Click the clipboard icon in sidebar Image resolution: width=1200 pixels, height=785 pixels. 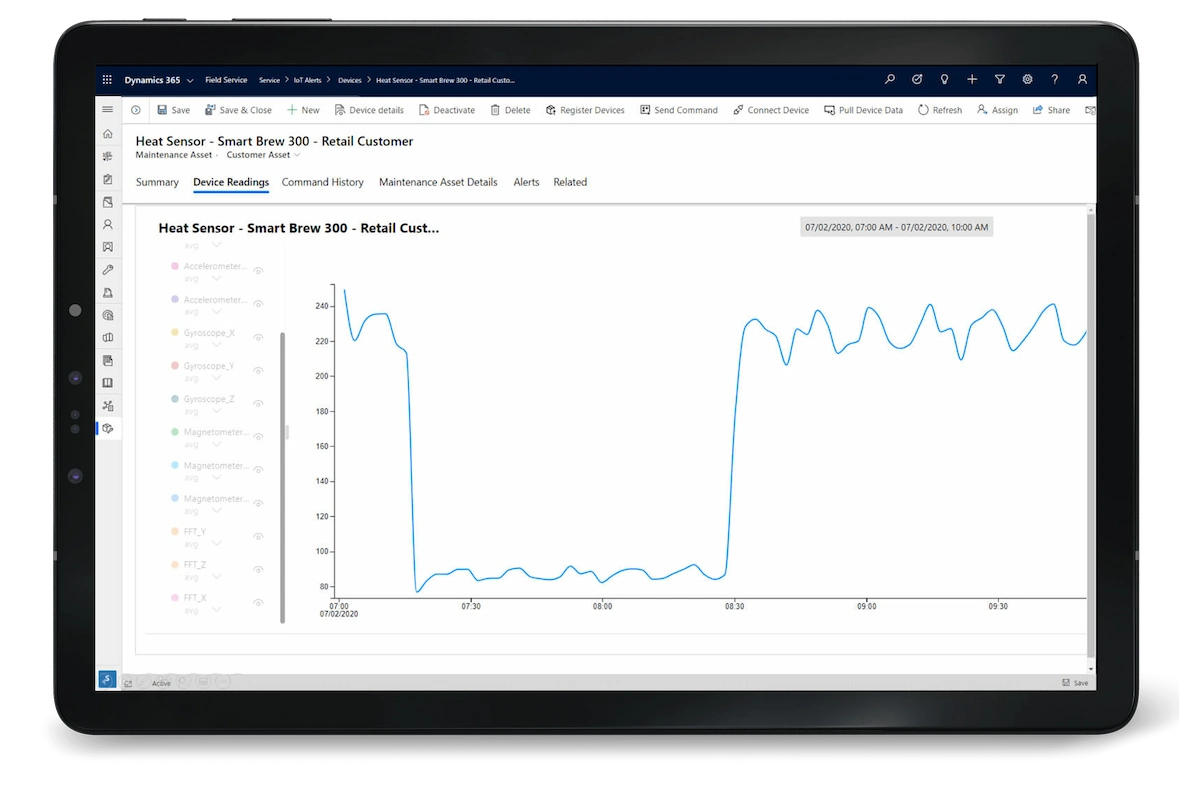pos(108,180)
